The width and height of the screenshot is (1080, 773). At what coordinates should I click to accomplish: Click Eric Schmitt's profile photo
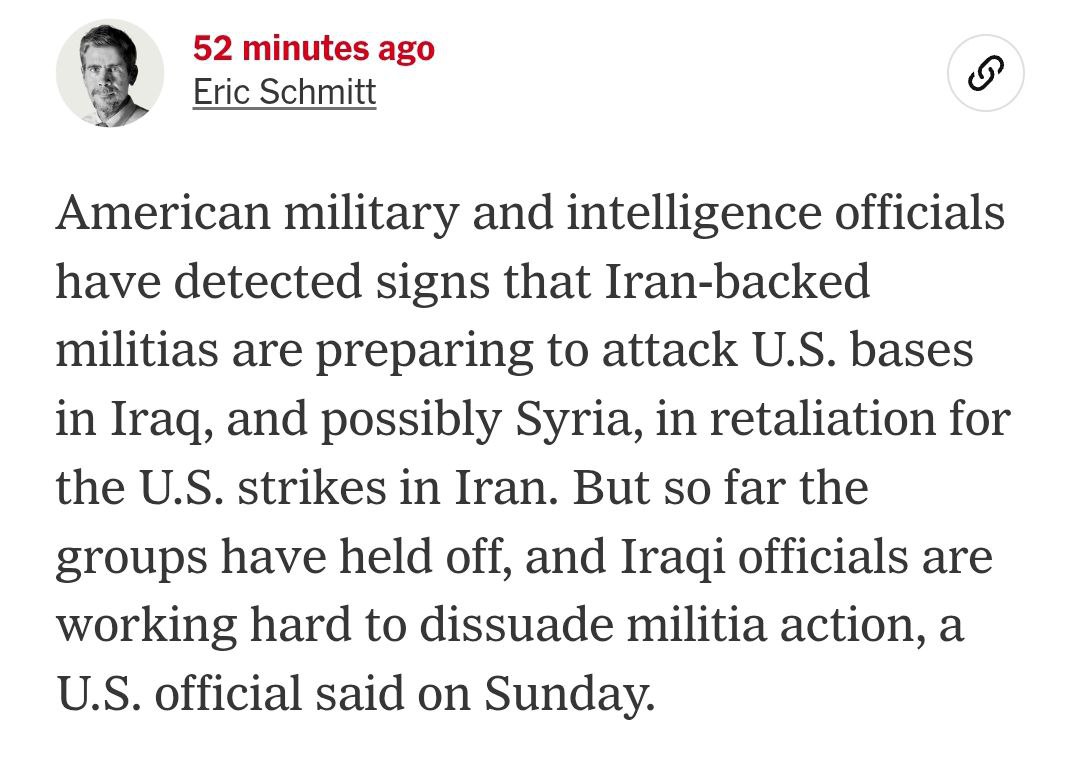pos(109,73)
